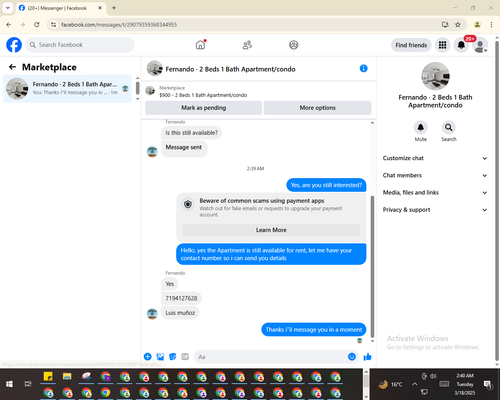Open the Facebook Home icon

[x=200, y=45]
